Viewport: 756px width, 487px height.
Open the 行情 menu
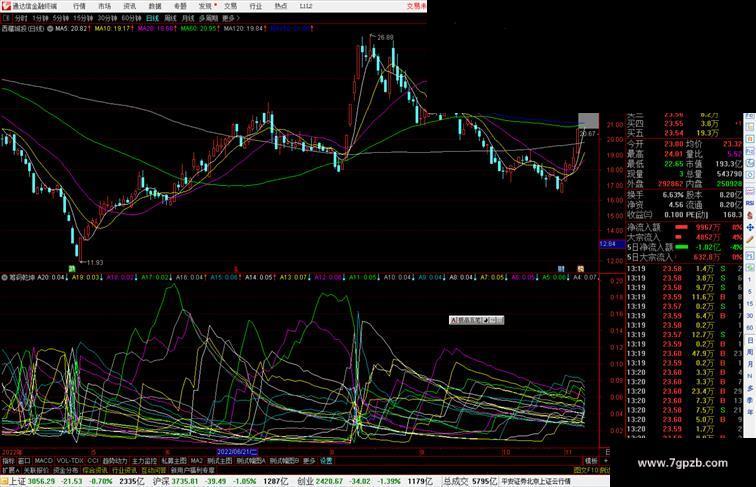click(x=79, y=6)
